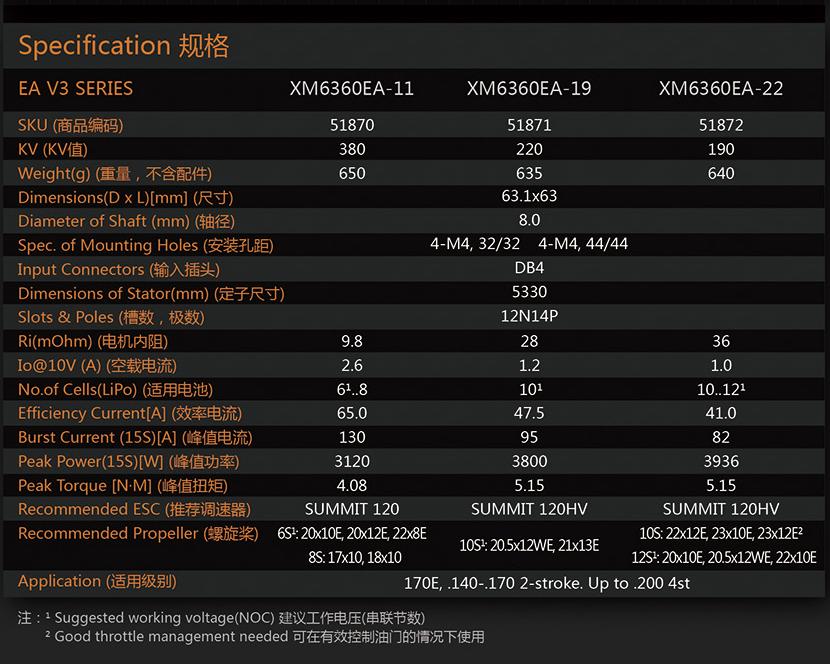This screenshot has width=830, height=664.
Task: Click the Diameter of Shaft row label
Action: [126, 221]
